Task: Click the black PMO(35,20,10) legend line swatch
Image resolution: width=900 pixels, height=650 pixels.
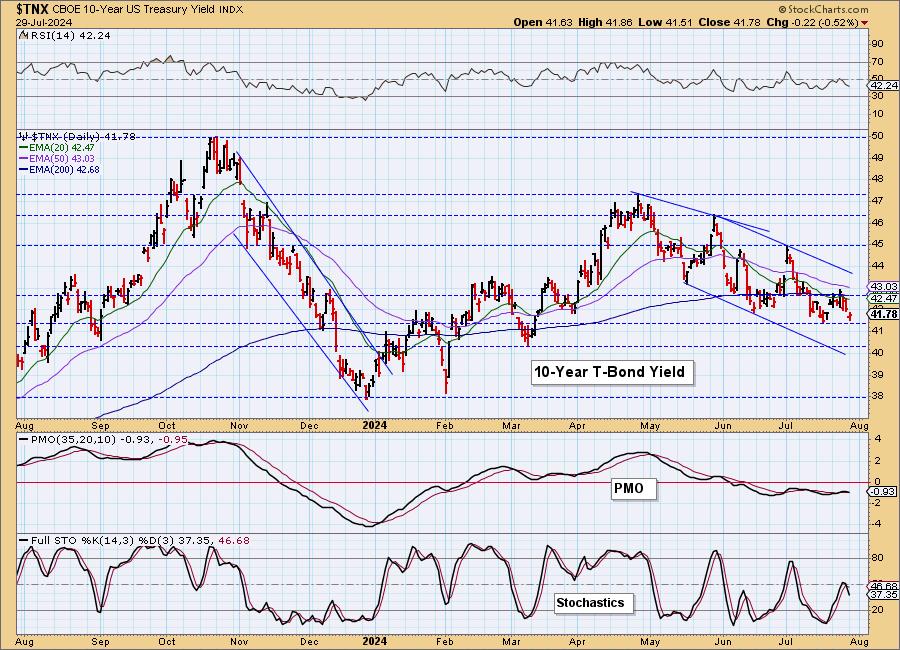Action: pyautogui.click(x=24, y=439)
